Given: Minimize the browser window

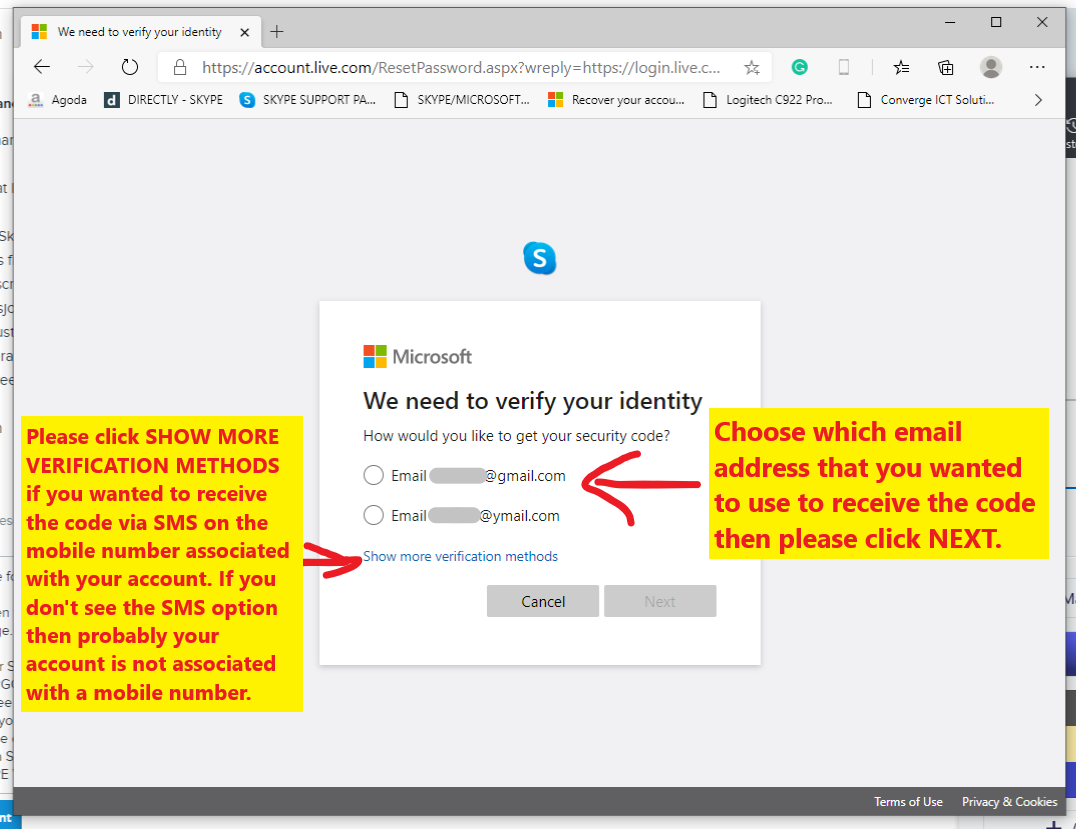Looking at the screenshot, I should 950,23.
